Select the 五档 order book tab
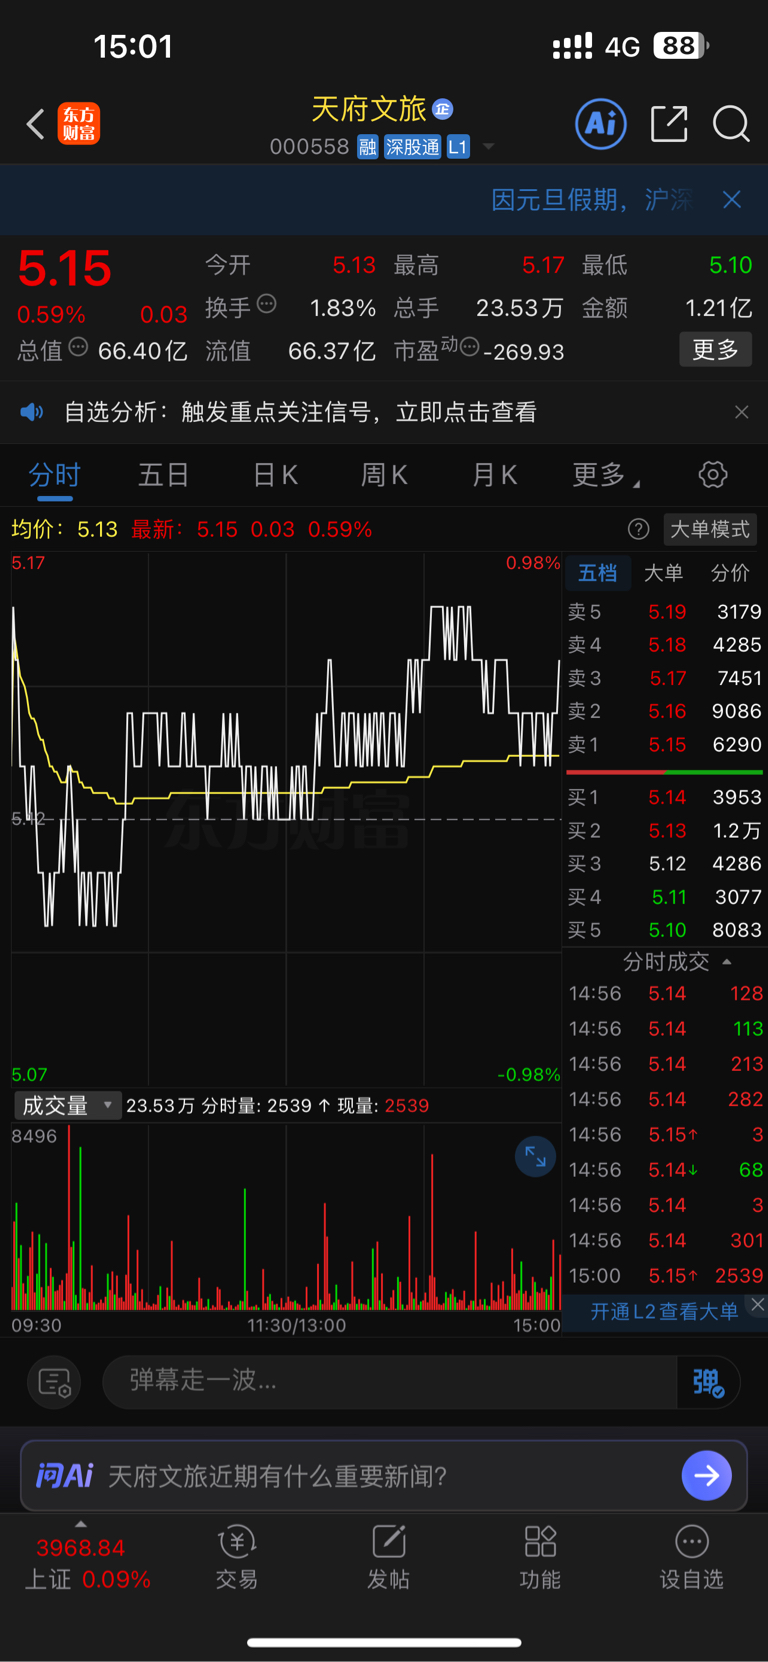768x1662 pixels. coord(598,573)
